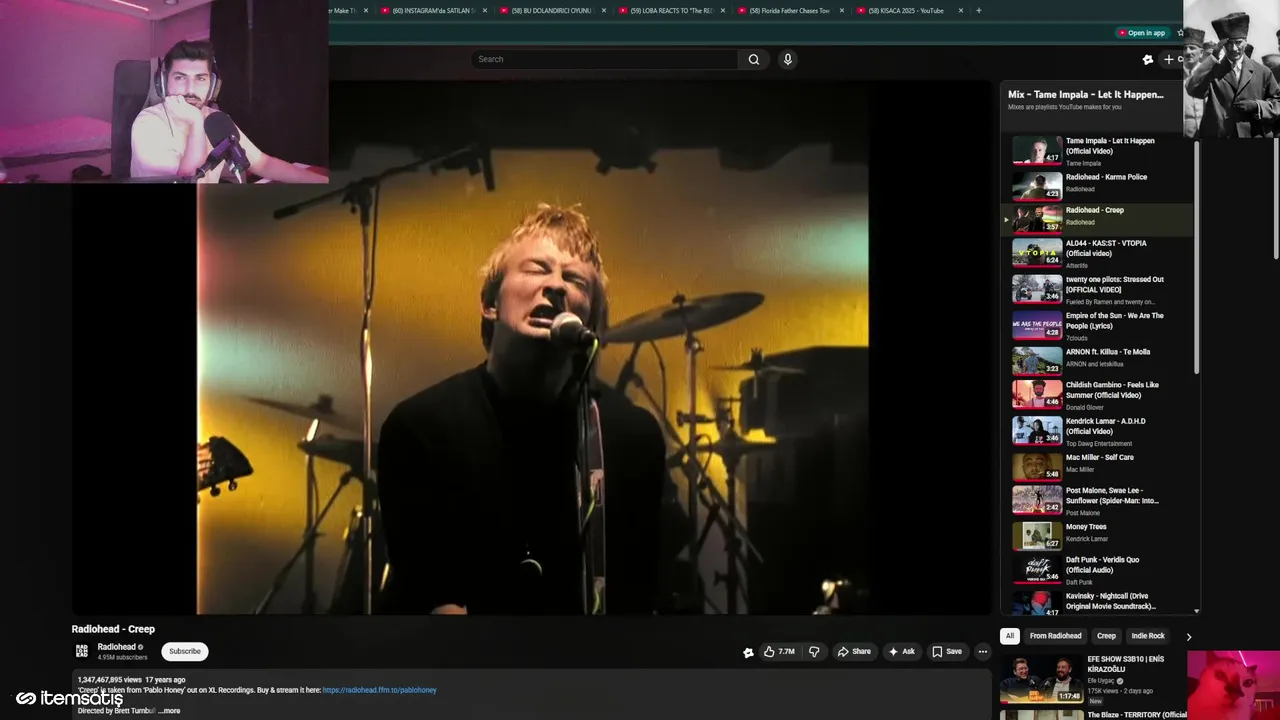Switch to the KISACA 2025 - YouTube tab
Viewport: 1280px width, 720px height.
coord(906,10)
